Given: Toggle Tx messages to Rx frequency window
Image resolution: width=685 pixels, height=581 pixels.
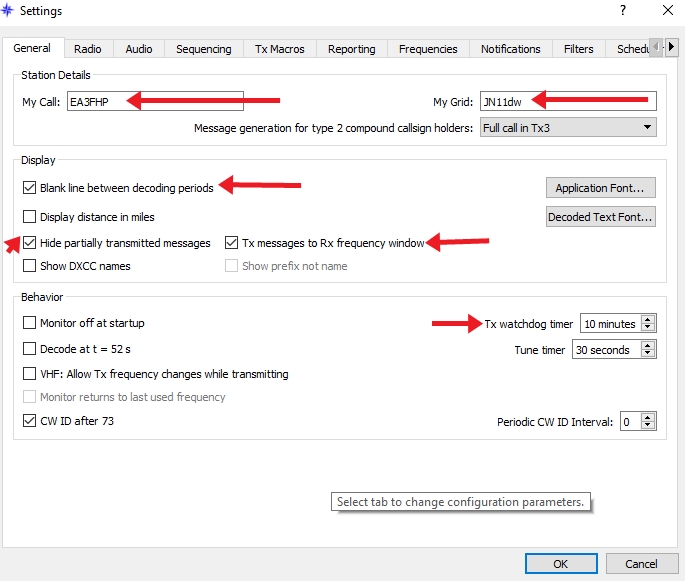Looking at the screenshot, I should pyautogui.click(x=232, y=243).
